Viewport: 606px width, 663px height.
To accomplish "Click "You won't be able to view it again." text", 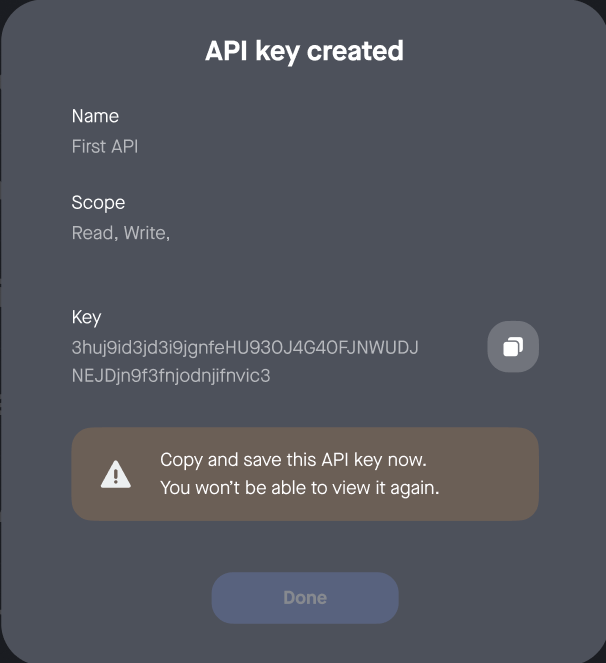I will [300, 489].
